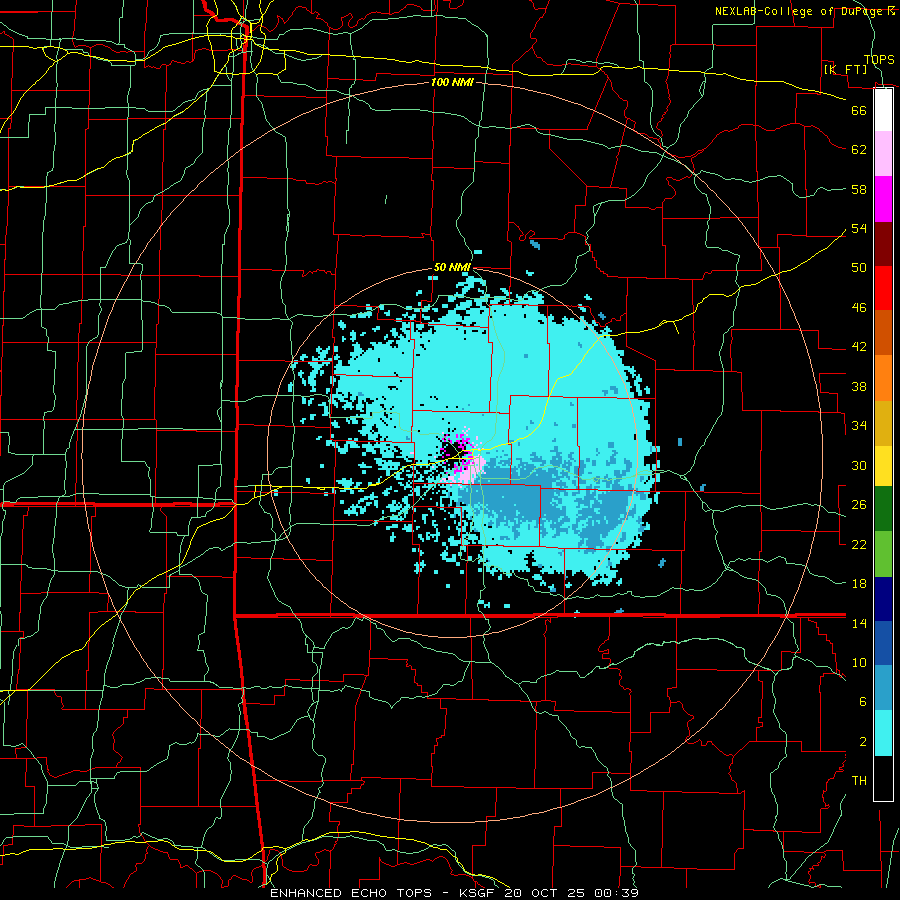The height and width of the screenshot is (900, 900).
Task: Select the medium blue legend swatch
Action: [x=883, y=643]
